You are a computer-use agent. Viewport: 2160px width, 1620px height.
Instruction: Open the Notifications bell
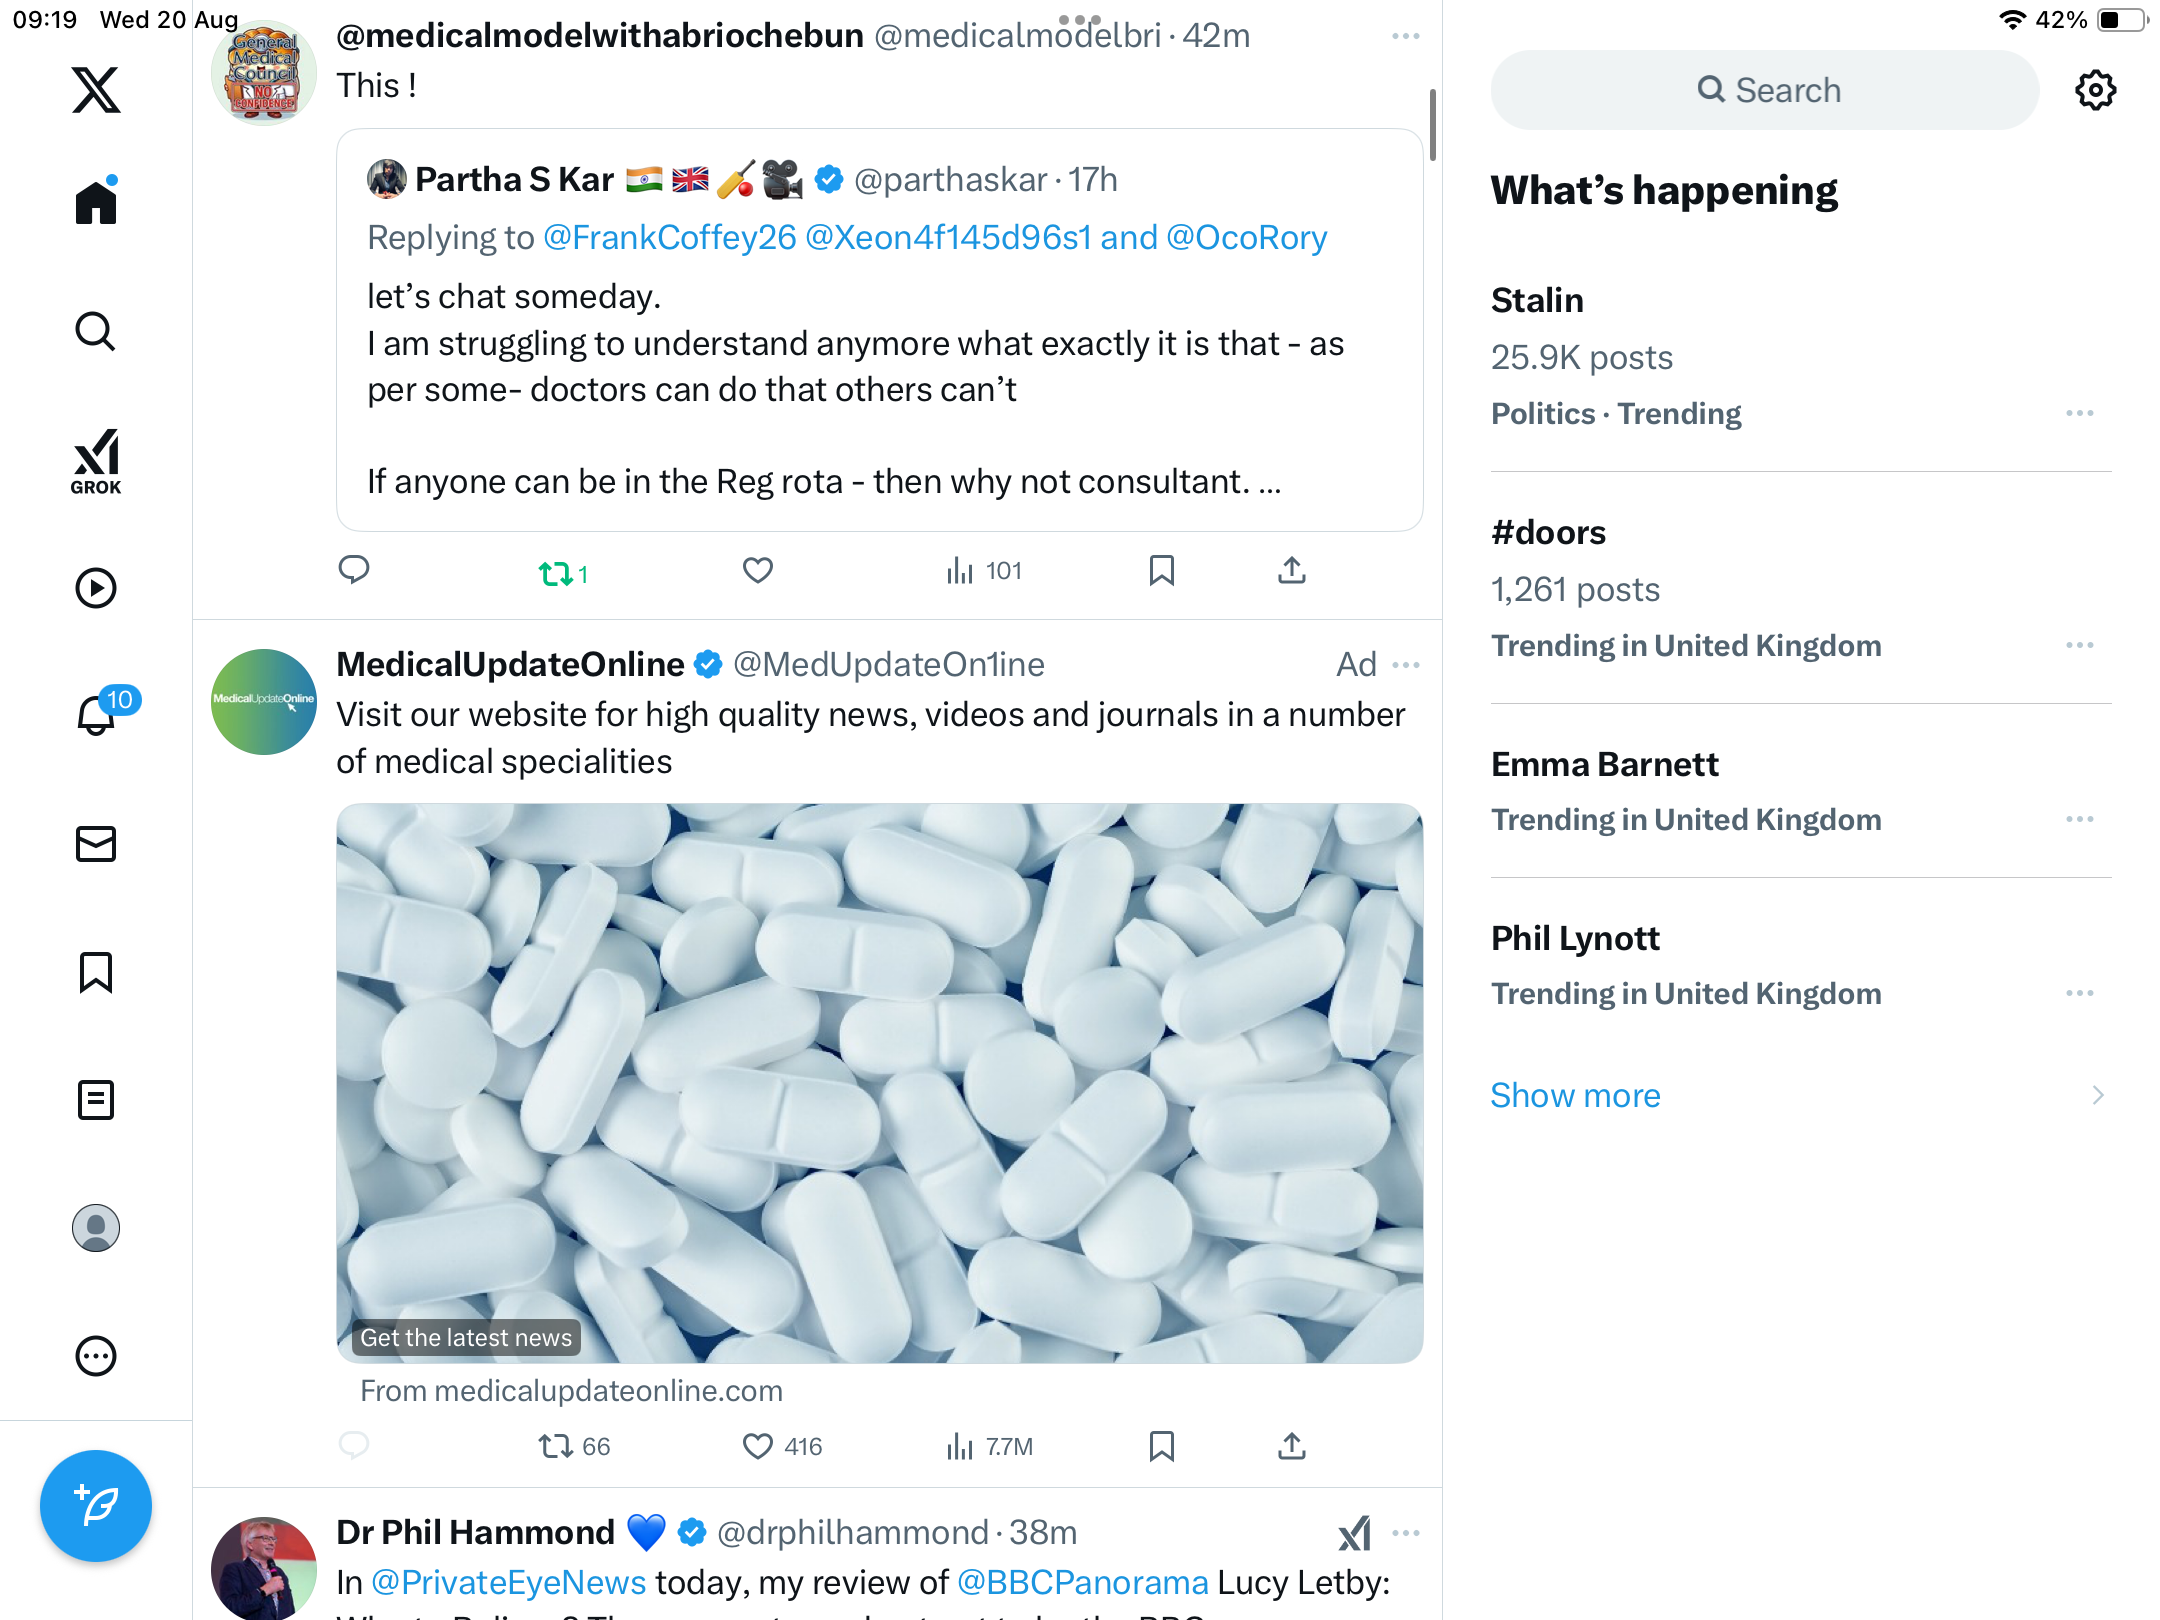(x=97, y=715)
